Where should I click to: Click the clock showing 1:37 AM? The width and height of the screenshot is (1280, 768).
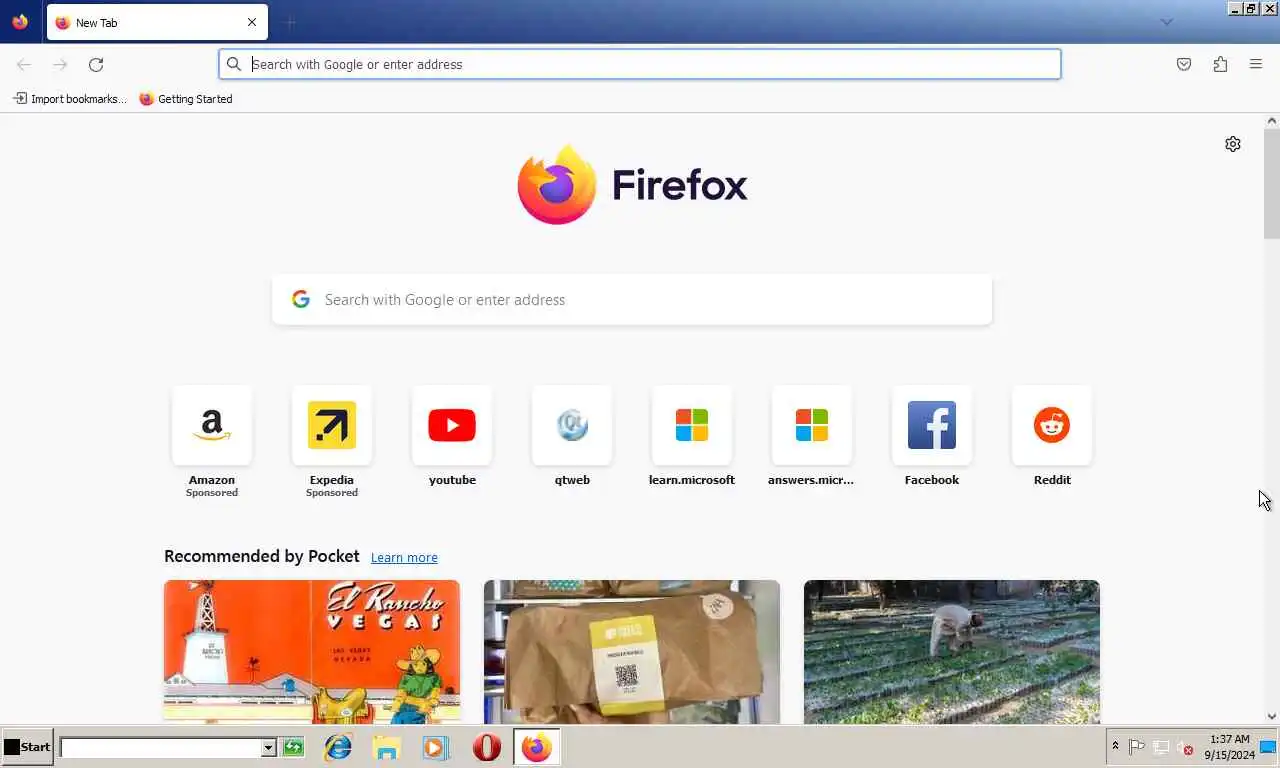point(1229,747)
